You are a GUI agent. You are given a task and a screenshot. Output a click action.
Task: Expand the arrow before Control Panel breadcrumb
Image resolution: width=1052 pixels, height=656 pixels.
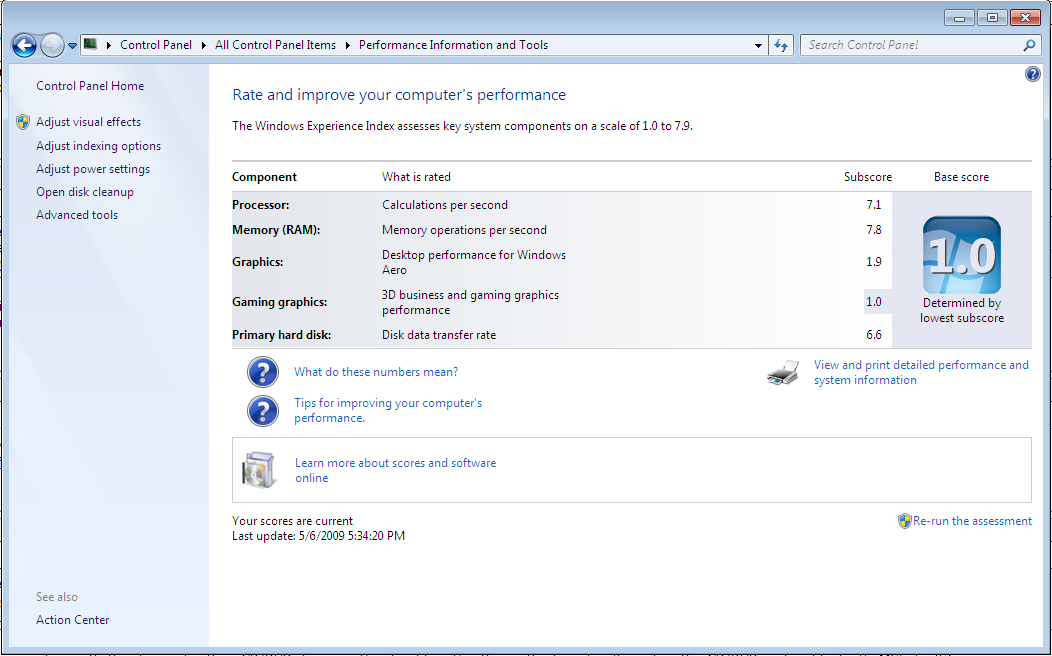click(109, 45)
